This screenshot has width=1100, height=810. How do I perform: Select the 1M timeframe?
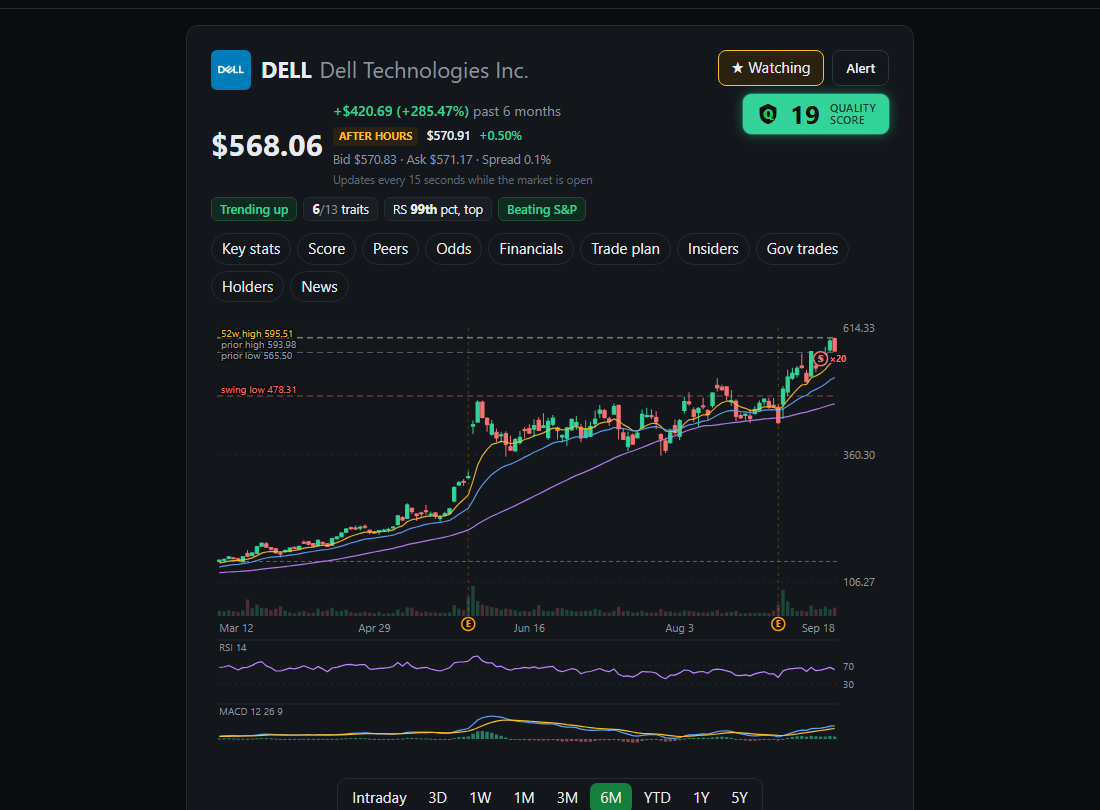(x=523, y=797)
